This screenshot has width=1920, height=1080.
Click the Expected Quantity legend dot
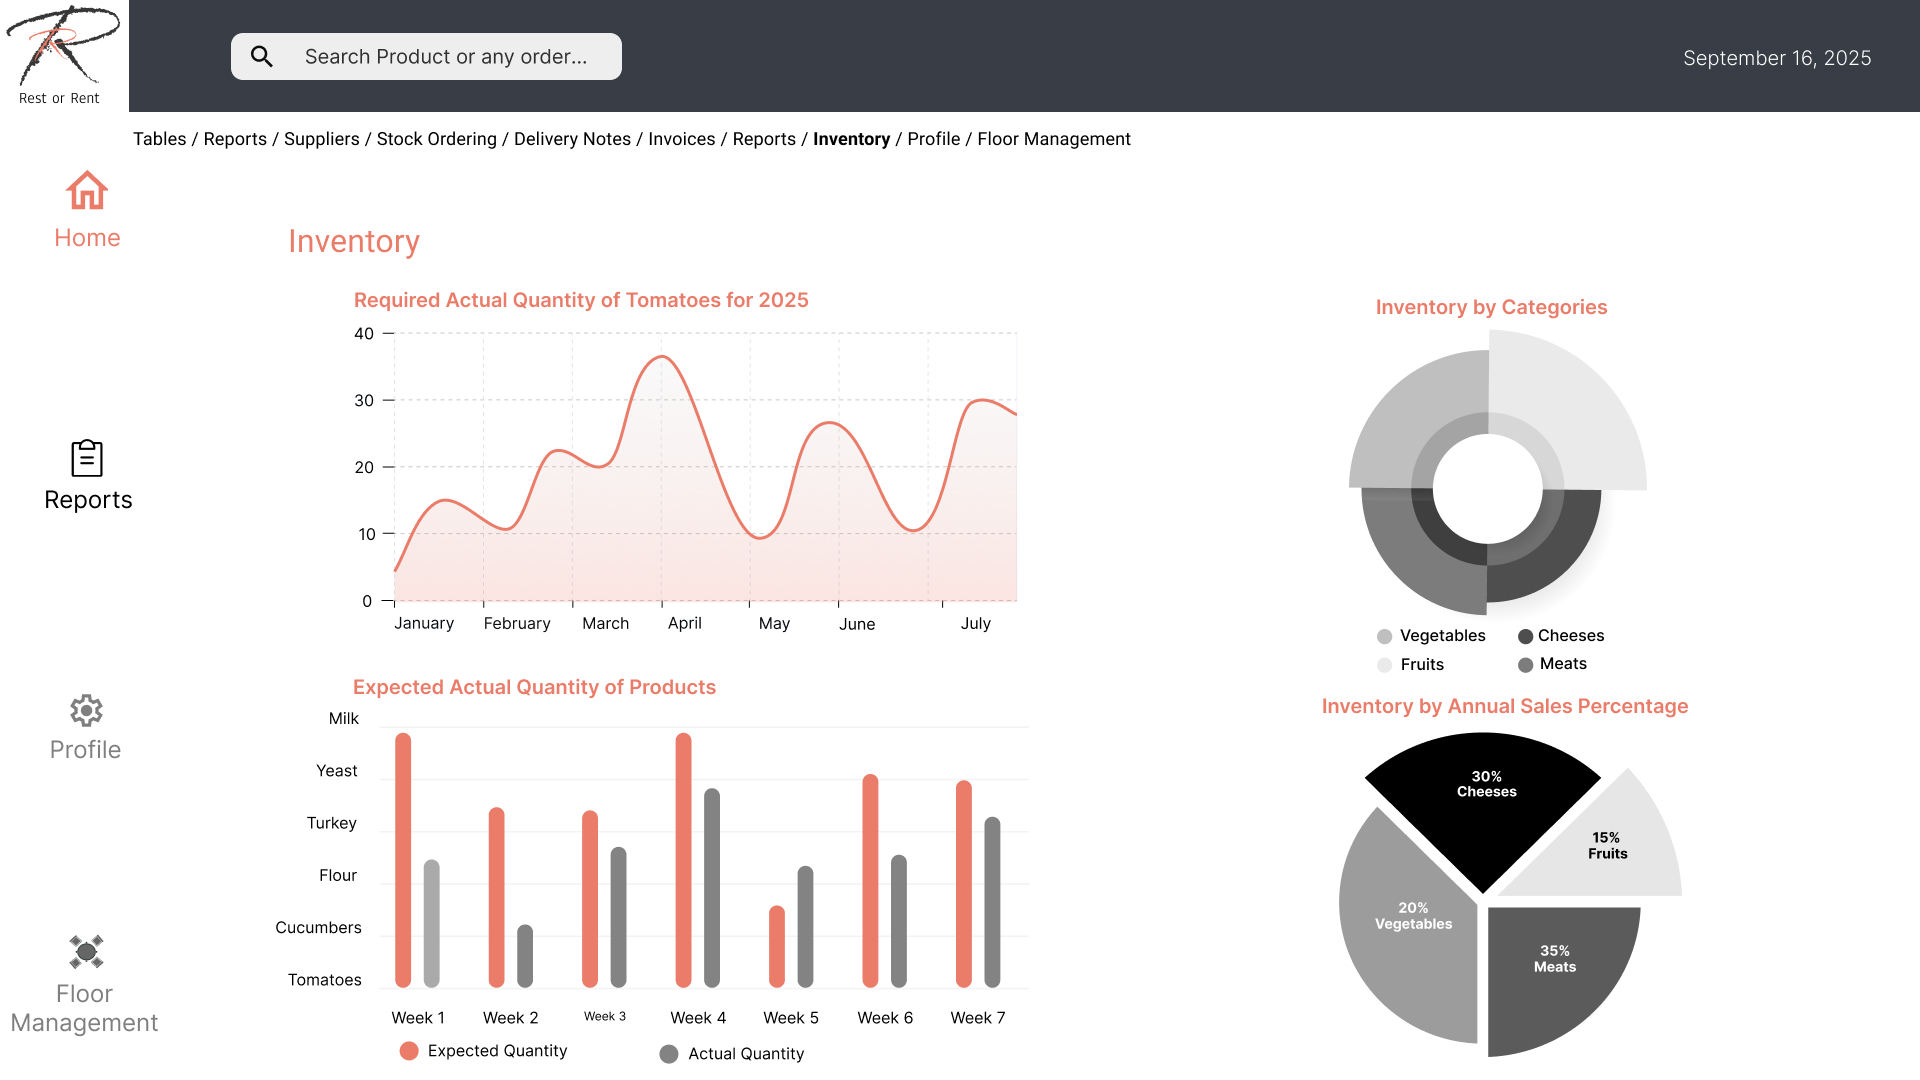point(409,1051)
